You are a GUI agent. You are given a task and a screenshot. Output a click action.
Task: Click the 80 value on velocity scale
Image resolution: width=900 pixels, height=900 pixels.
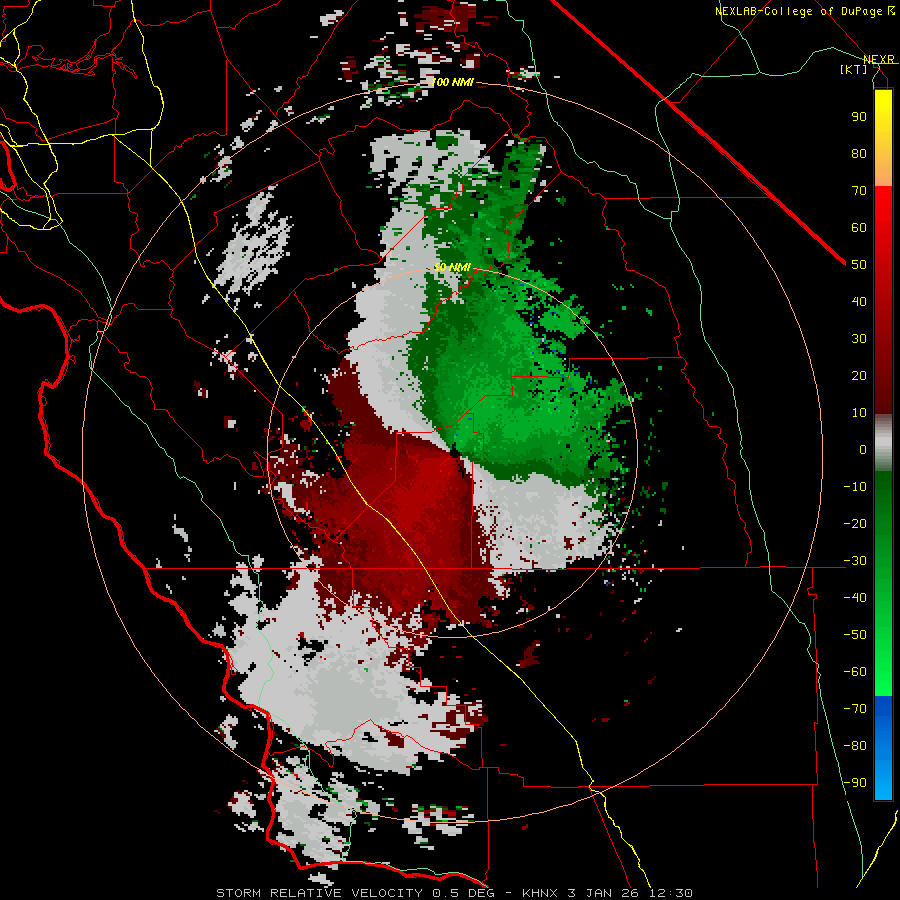tap(859, 153)
